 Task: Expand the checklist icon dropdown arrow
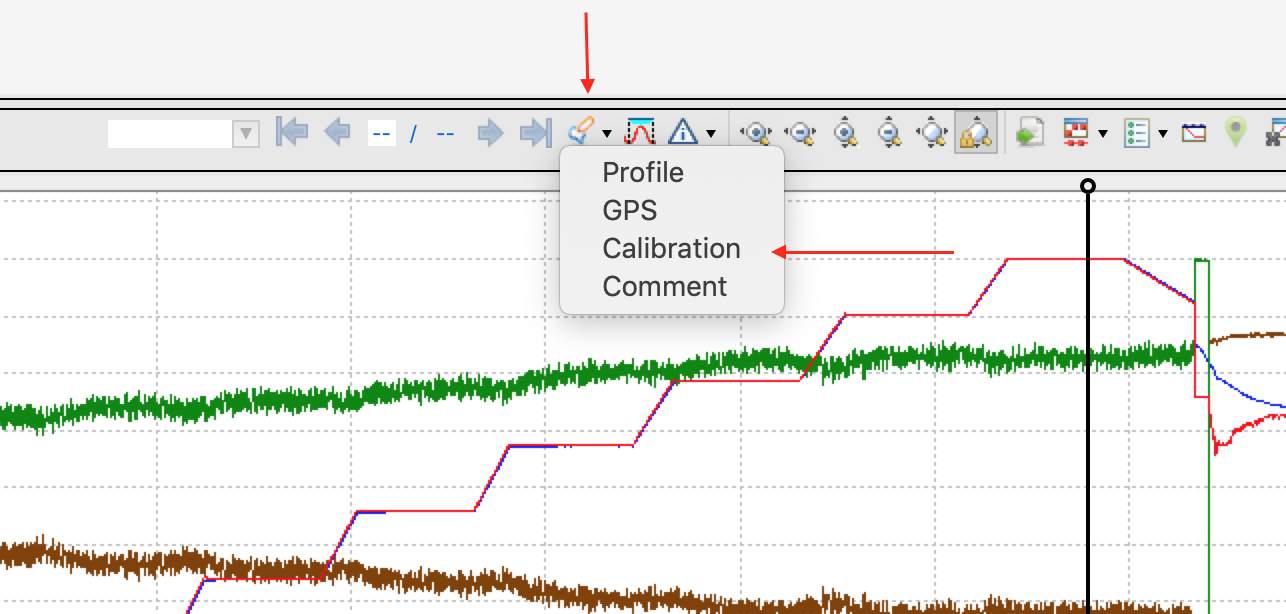1162,133
